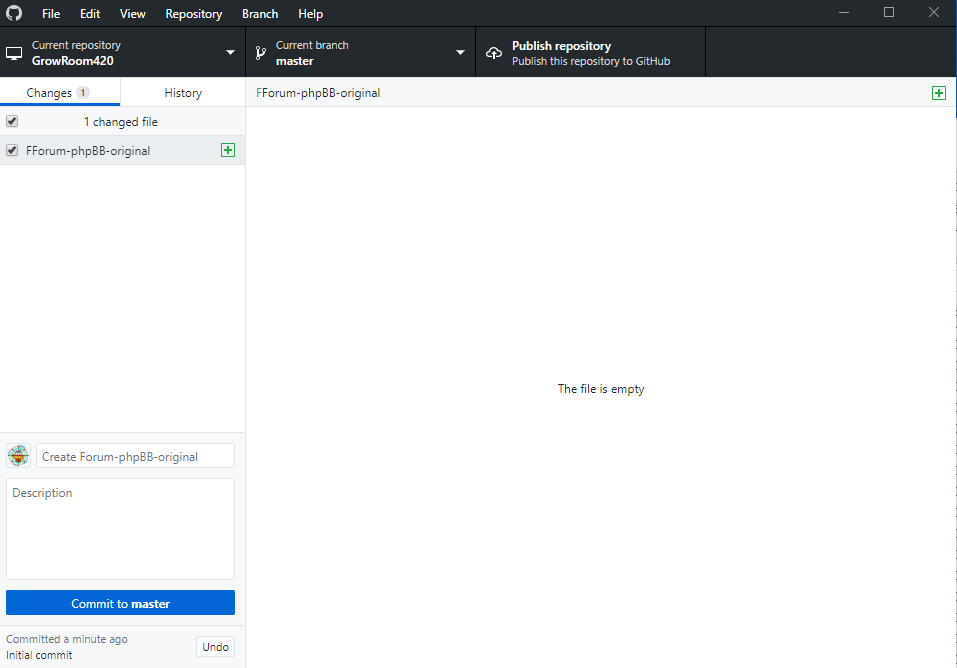
Task: Click the green plus icon in diff header
Action: (938, 93)
